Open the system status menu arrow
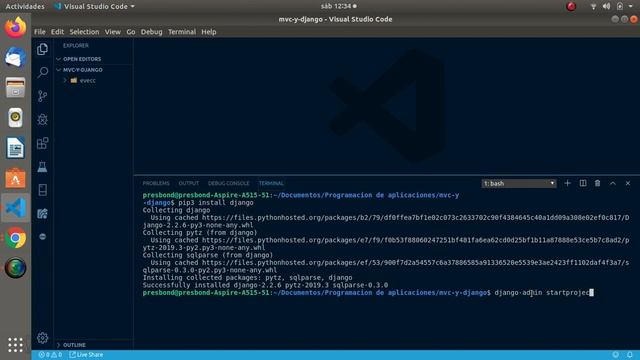 (x=631, y=6)
